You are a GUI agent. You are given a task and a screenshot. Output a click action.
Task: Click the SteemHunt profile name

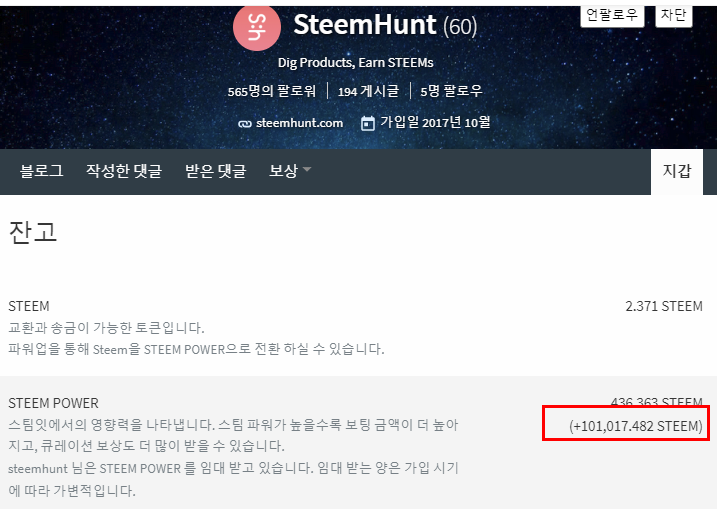point(364,25)
